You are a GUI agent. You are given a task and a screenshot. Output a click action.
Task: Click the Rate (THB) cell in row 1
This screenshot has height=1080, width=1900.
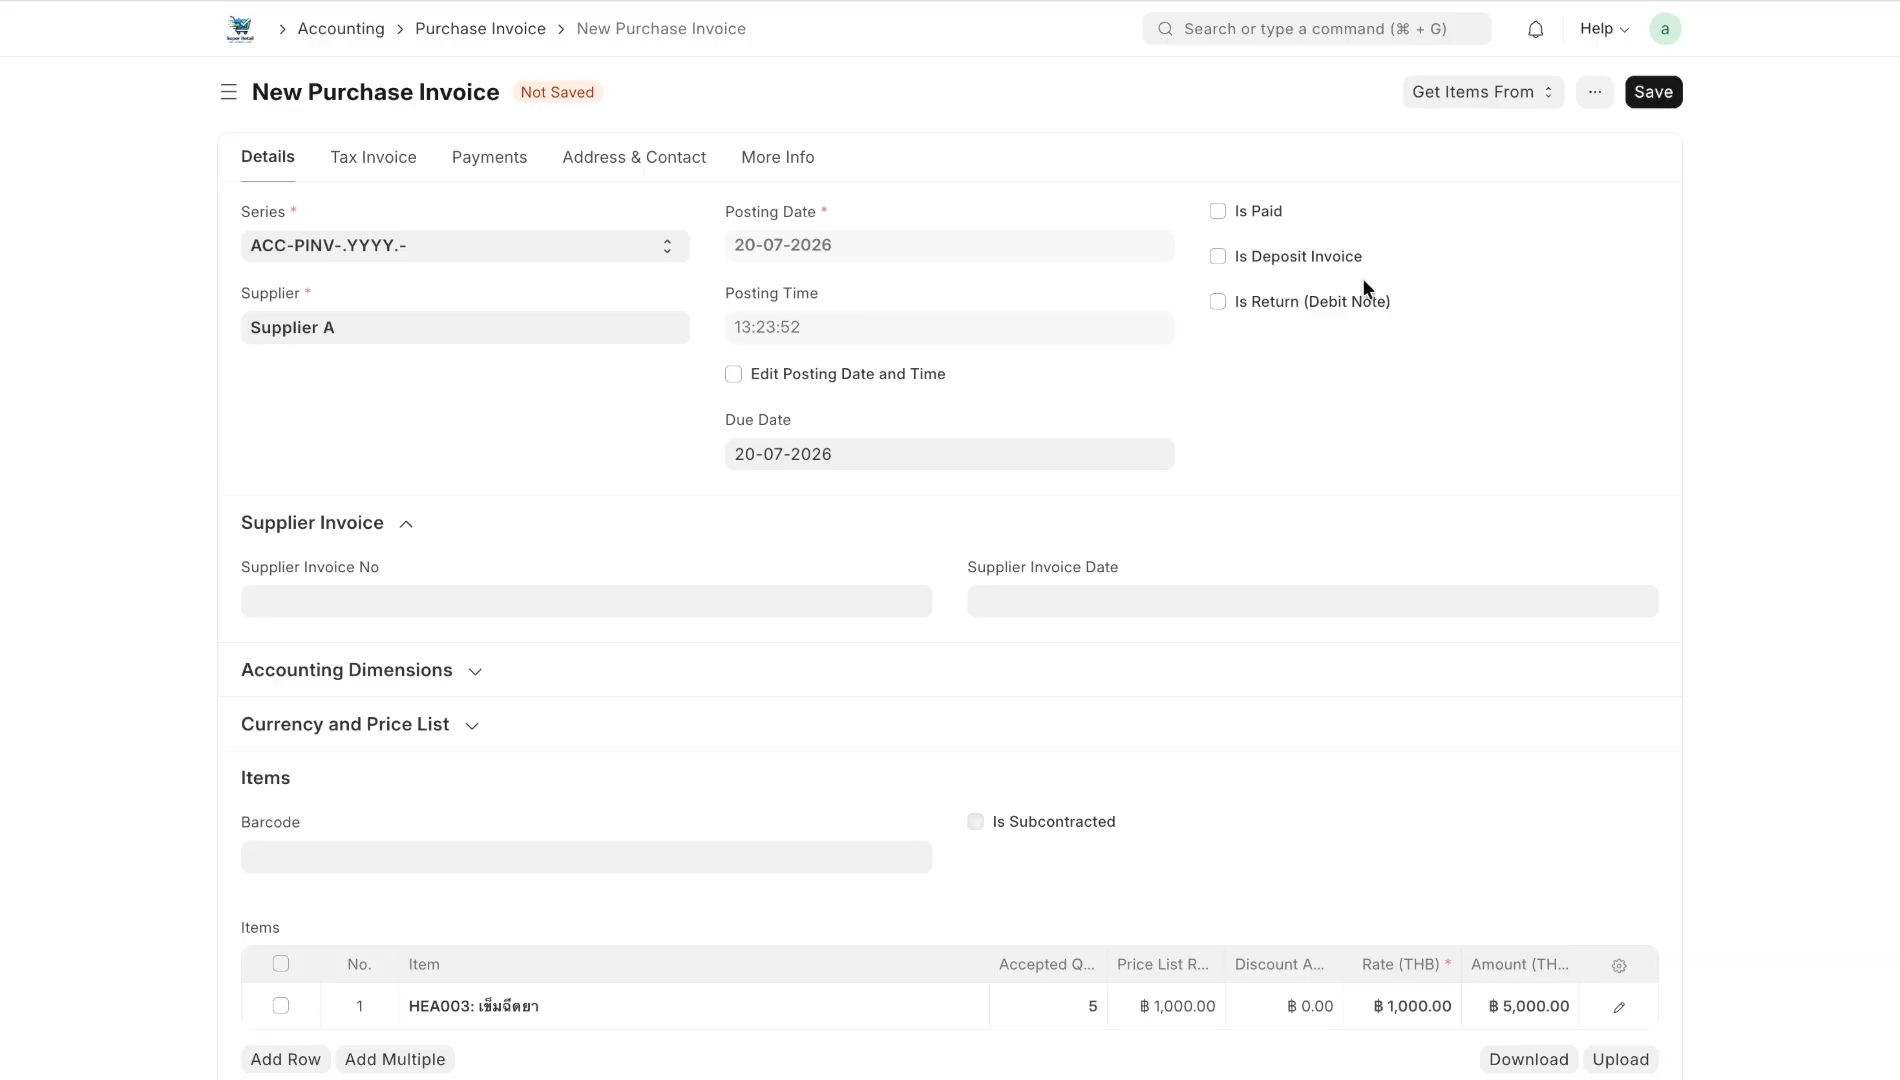coord(1402,1006)
